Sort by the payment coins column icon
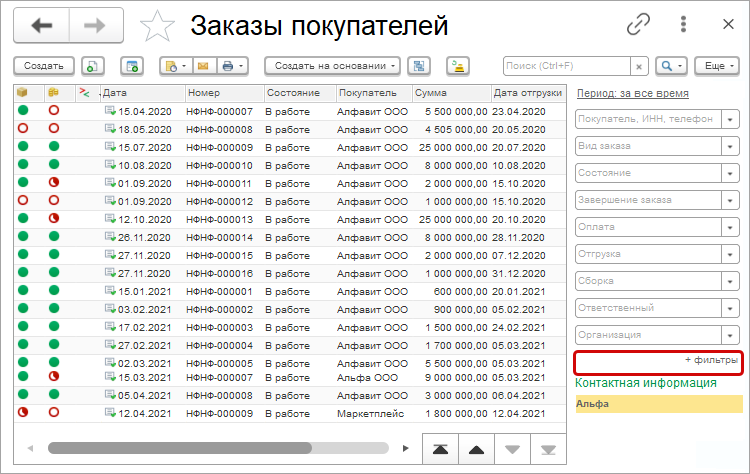The image size is (750, 474). click(53, 92)
